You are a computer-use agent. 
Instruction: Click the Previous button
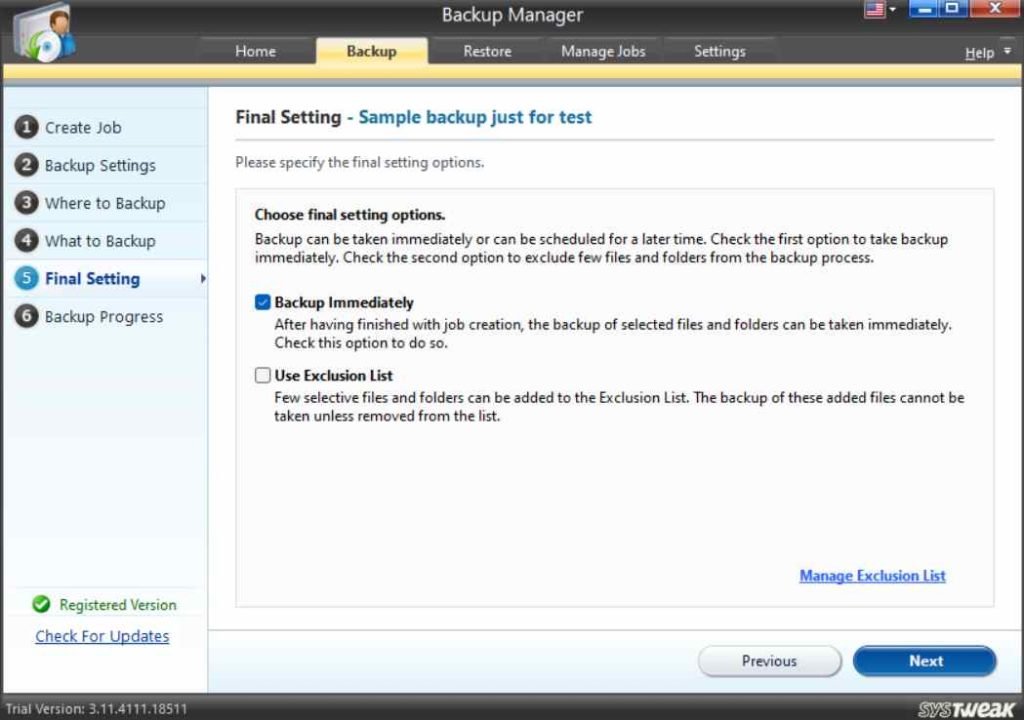[x=769, y=661]
